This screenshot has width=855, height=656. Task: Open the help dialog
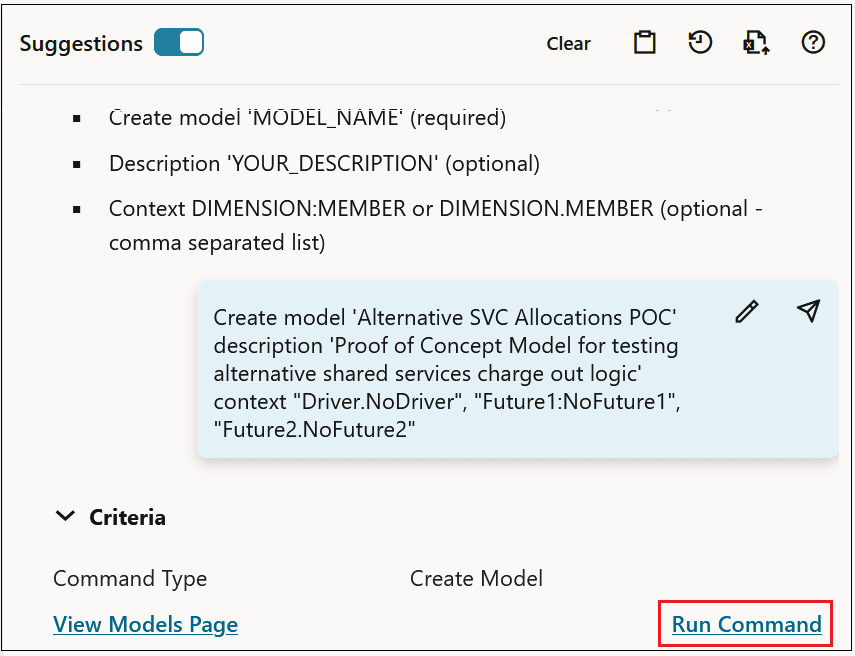tap(813, 42)
